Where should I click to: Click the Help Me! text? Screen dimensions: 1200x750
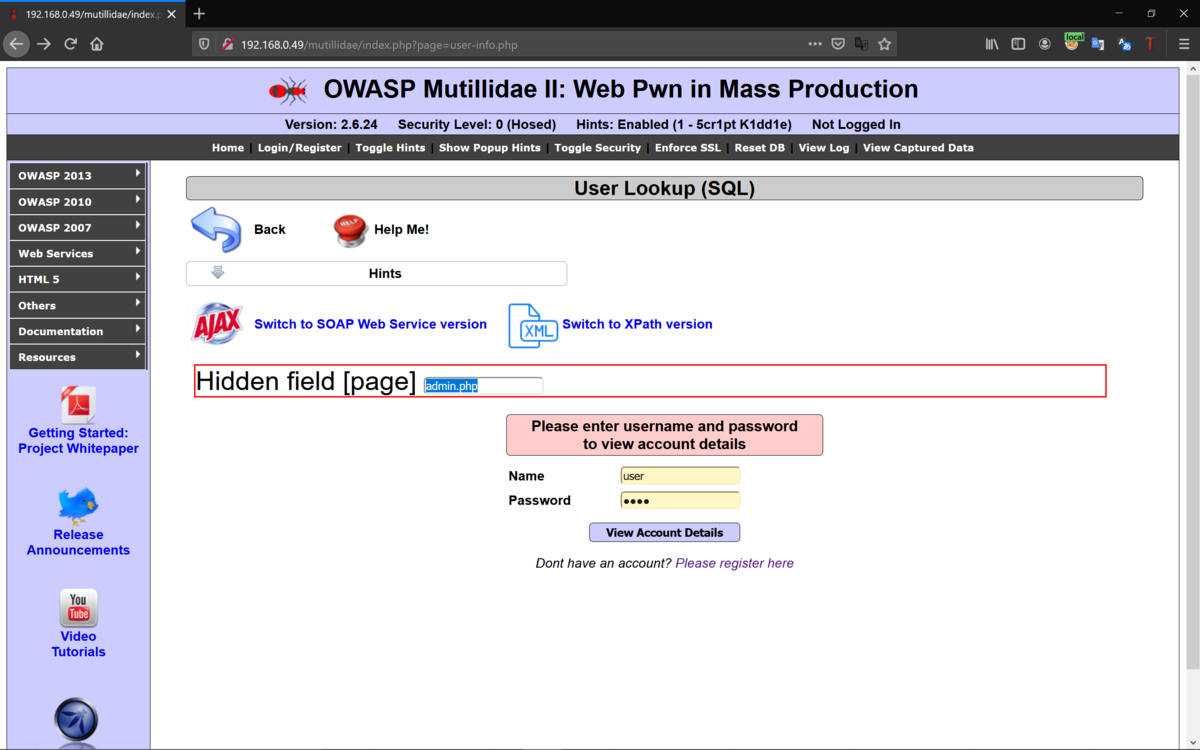point(401,229)
